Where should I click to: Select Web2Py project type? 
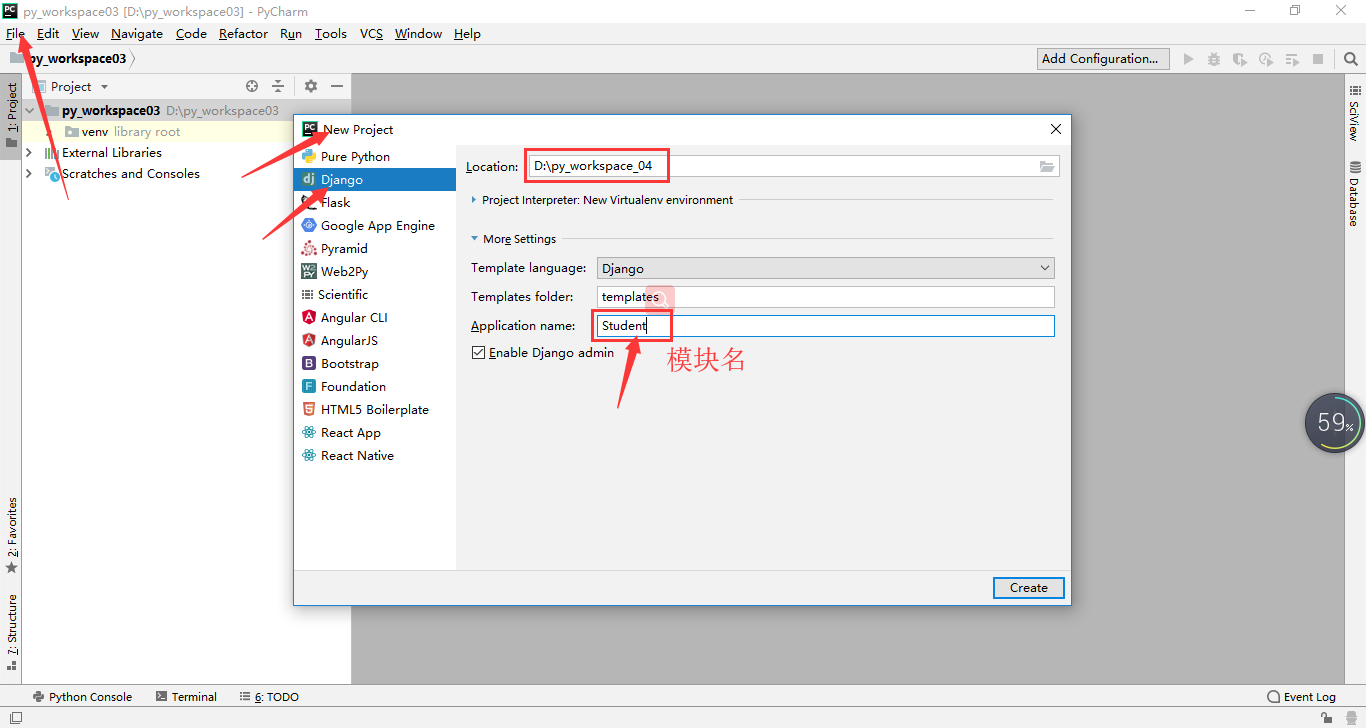(x=375, y=272)
